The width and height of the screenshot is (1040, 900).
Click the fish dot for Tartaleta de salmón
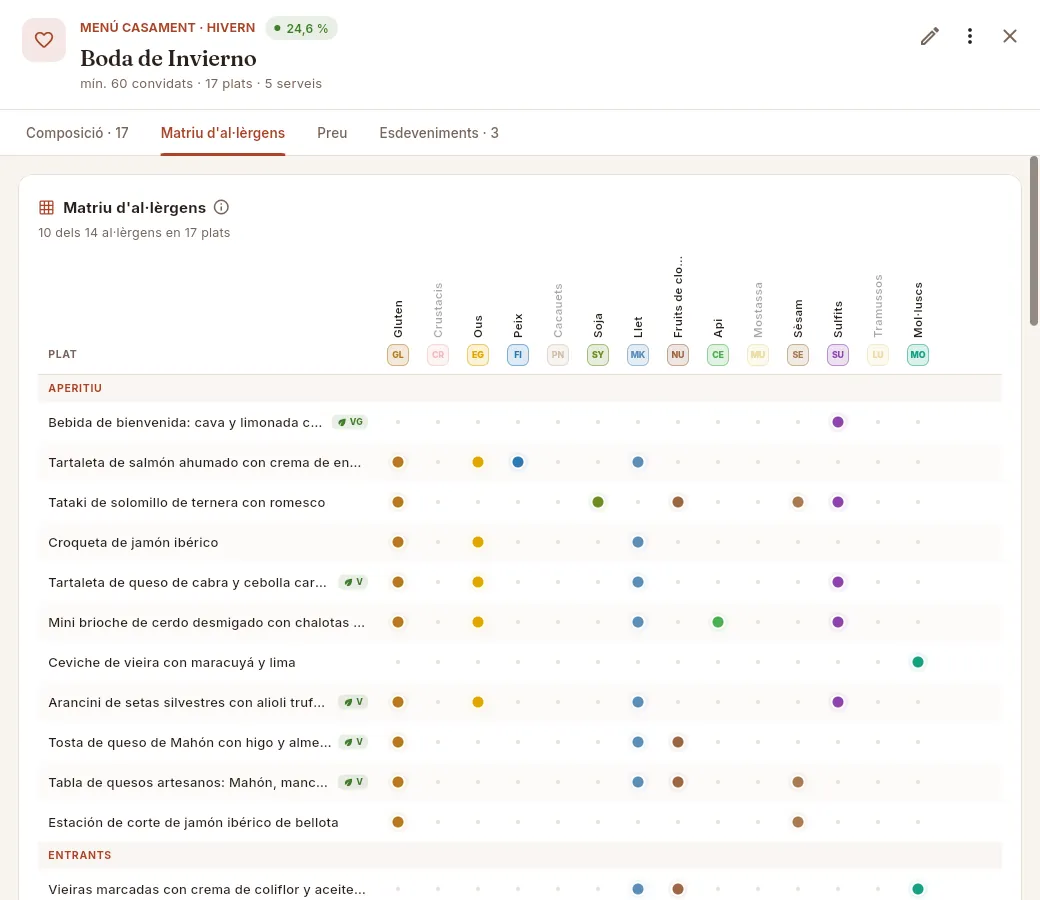(518, 462)
